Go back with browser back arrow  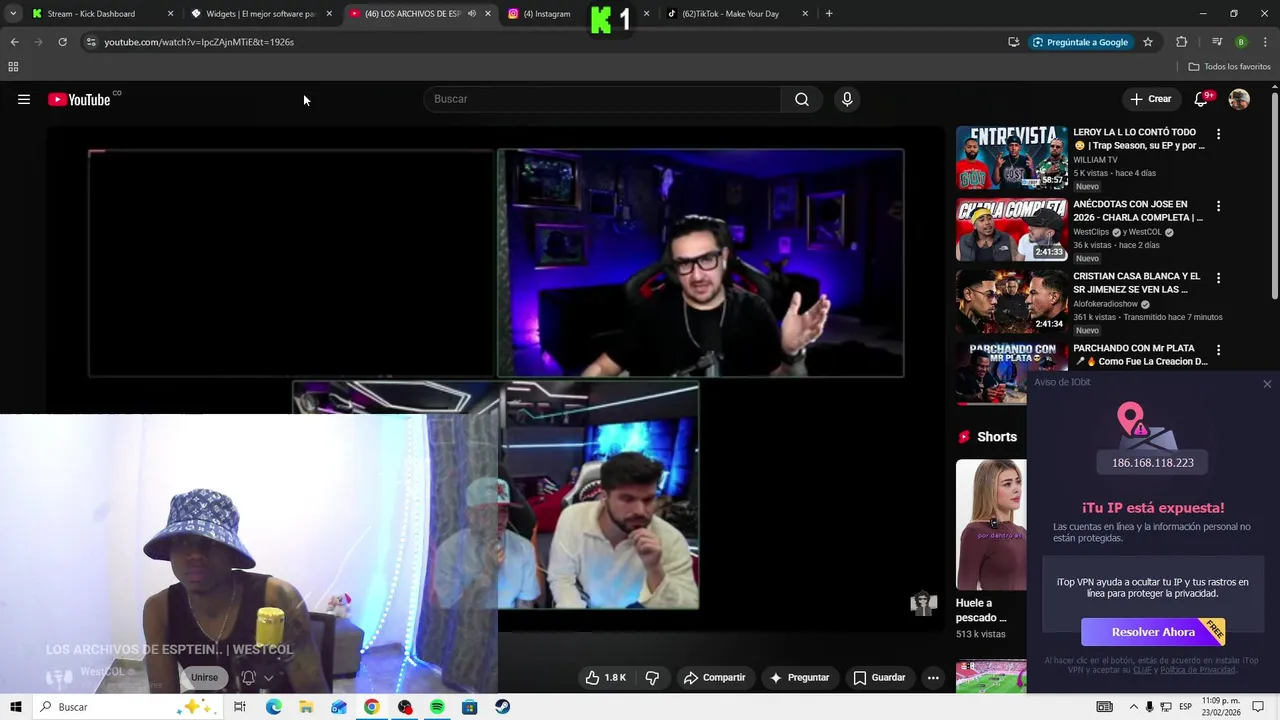pos(14,42)
